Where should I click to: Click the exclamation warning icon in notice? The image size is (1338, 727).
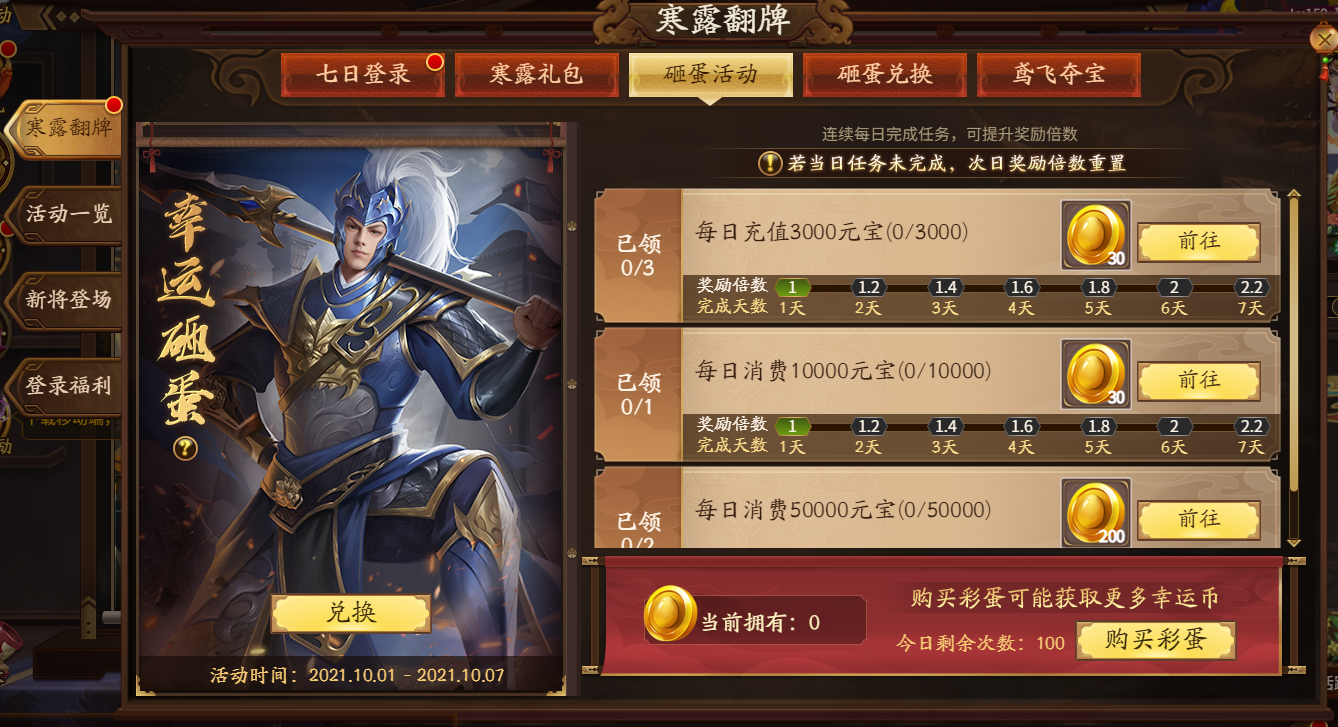pyautogui.click(x=770, y=163)
